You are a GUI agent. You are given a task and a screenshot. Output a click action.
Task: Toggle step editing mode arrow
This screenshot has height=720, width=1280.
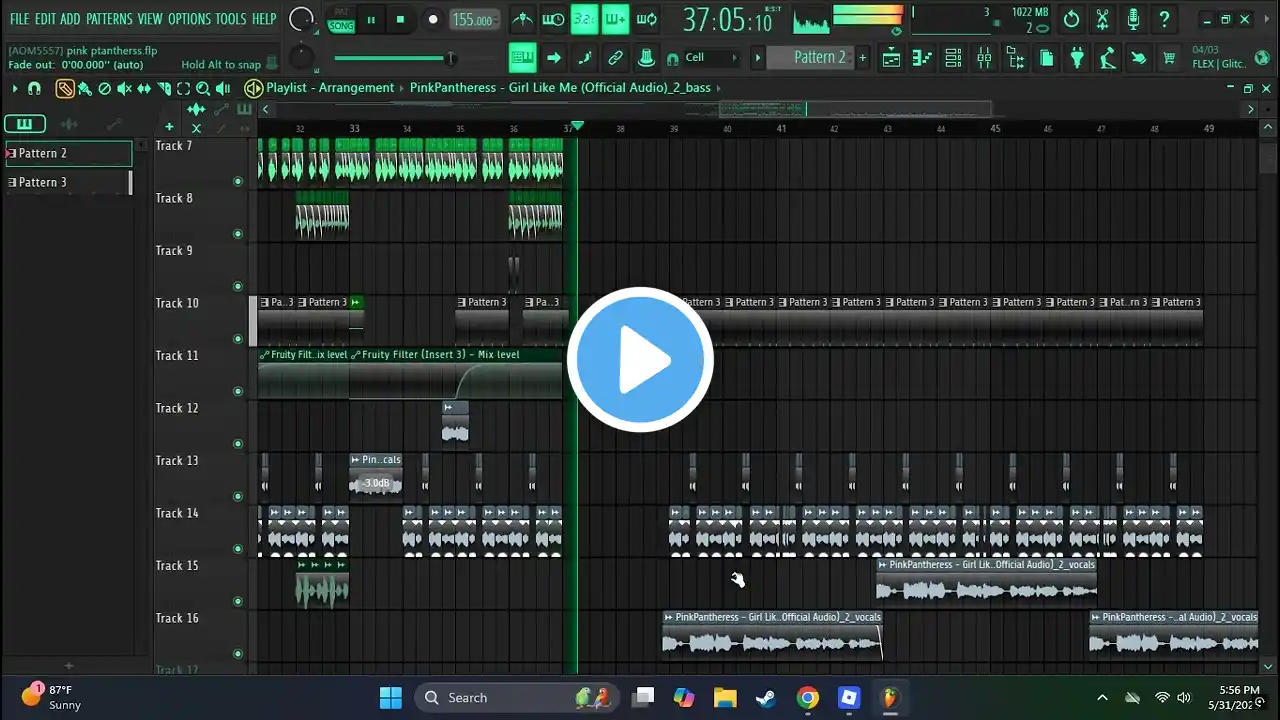click(553, 58)
